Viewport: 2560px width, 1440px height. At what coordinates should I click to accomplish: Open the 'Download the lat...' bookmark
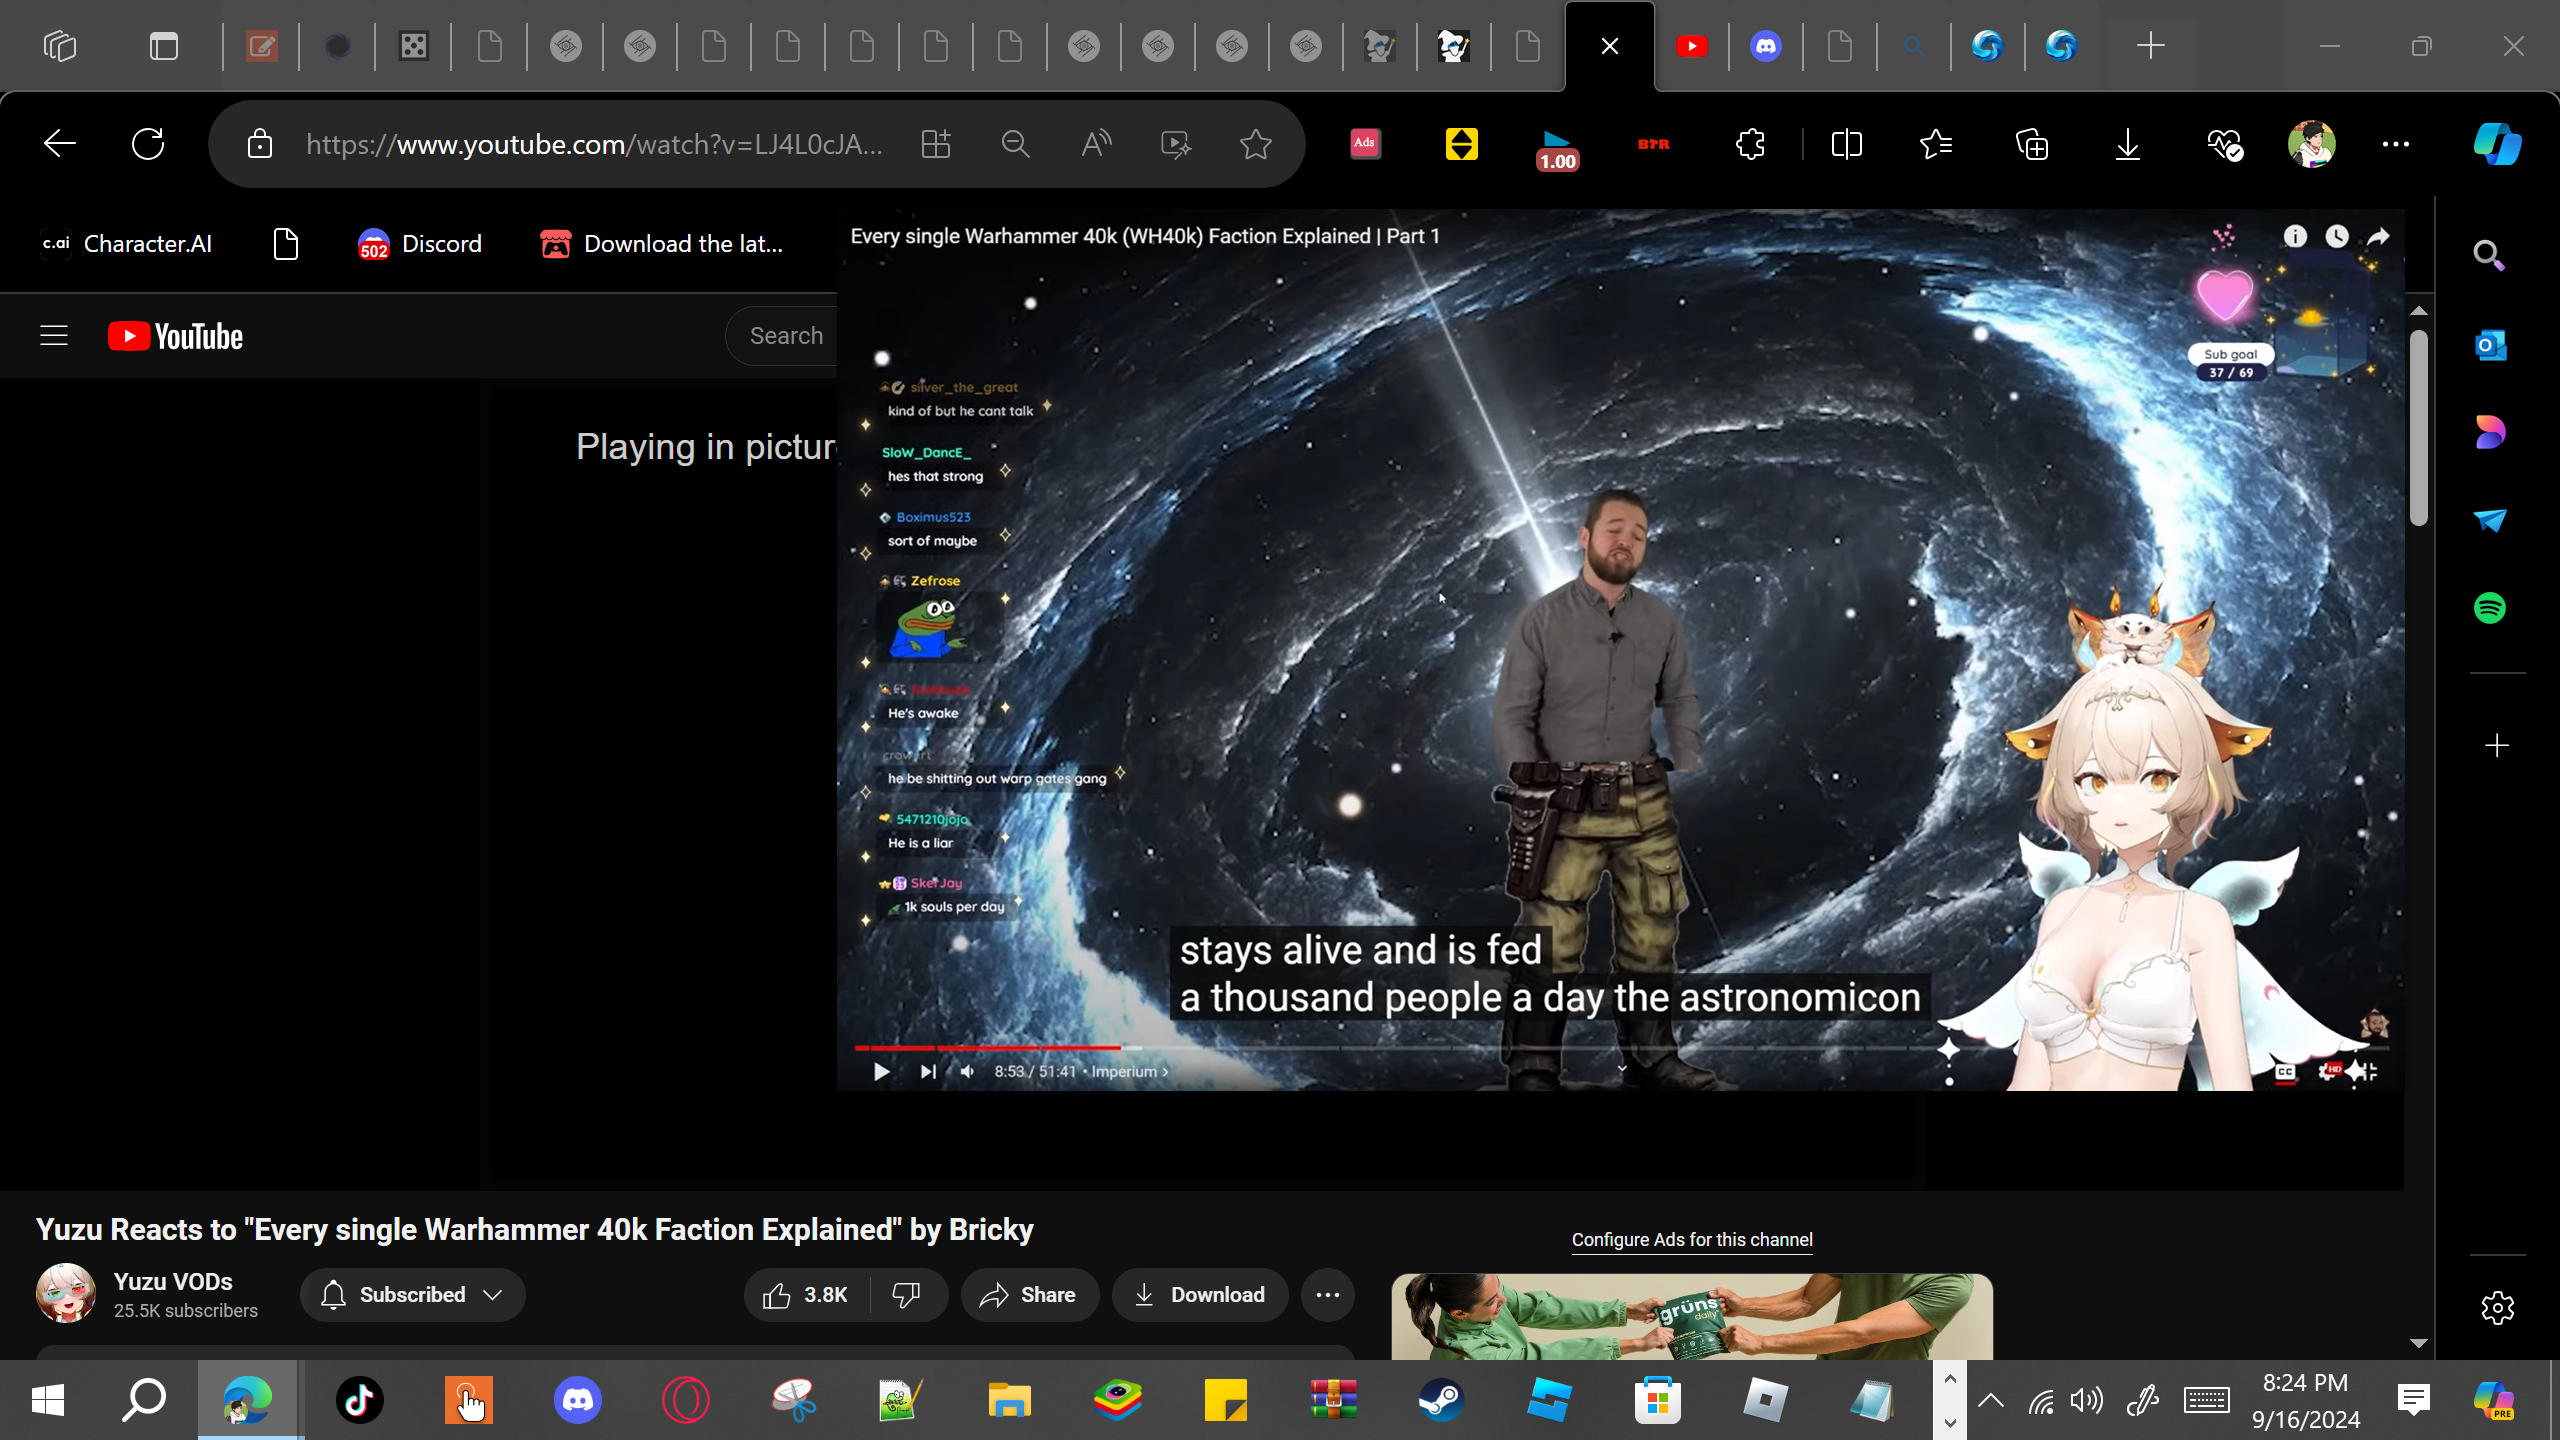tap(662, 244)
